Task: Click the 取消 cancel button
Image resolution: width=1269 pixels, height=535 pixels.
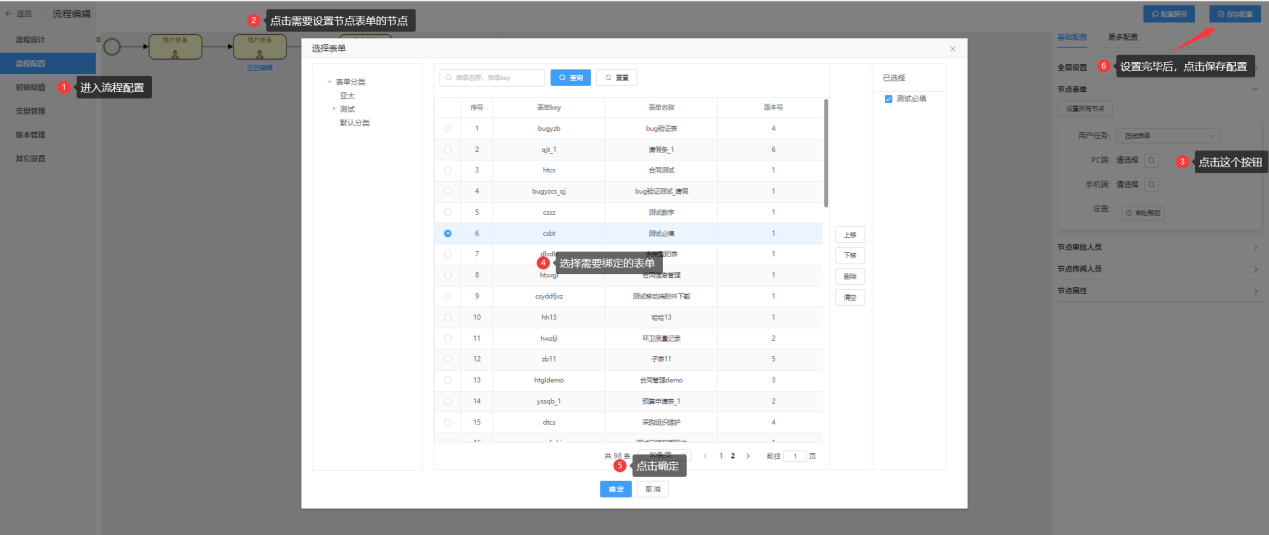Action: click(x=653, y=489)
